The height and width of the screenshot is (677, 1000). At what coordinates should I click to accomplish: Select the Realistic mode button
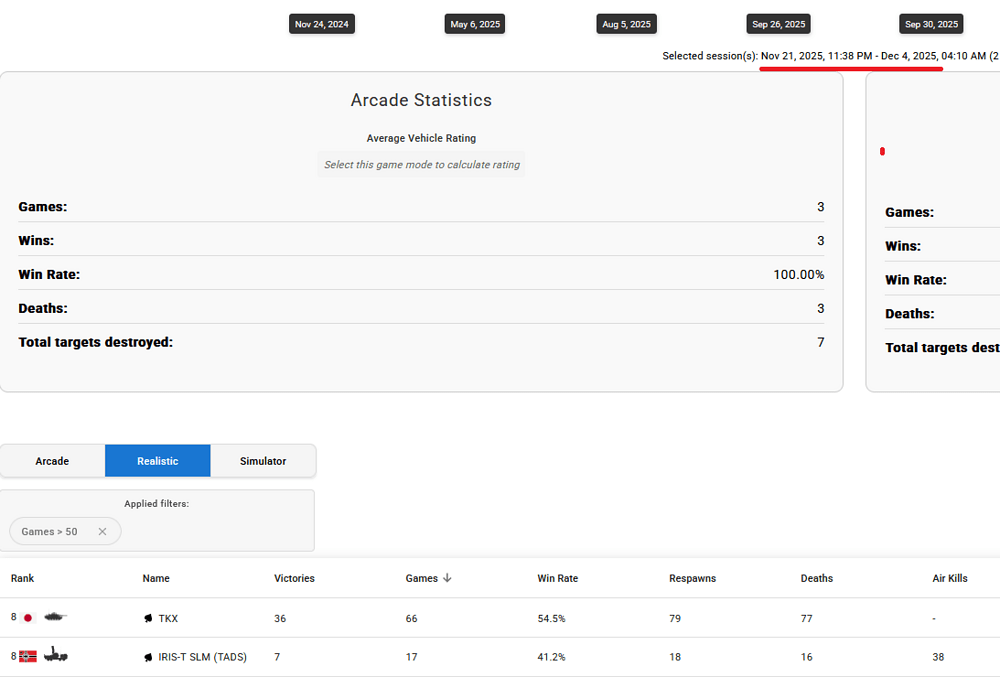(x=158, y=461)
